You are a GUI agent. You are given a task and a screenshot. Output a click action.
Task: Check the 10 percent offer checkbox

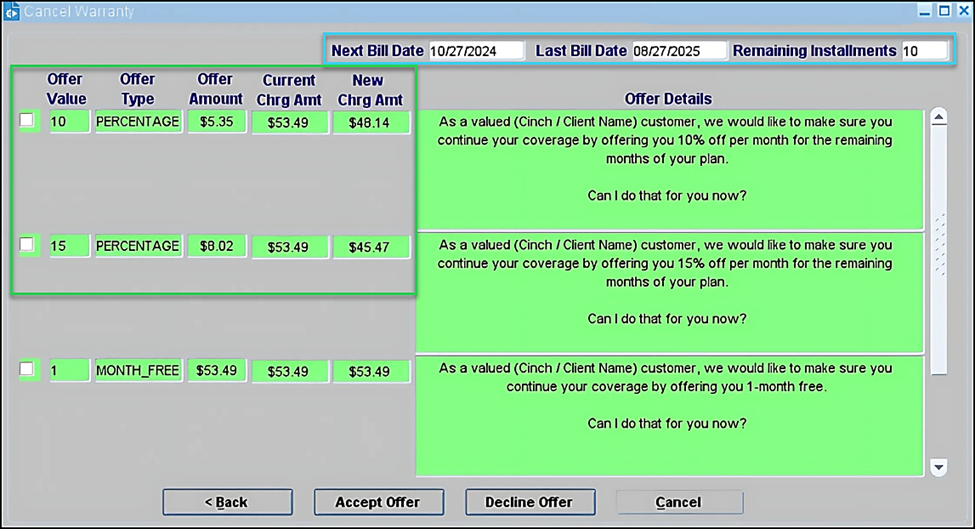coord(27,121)
